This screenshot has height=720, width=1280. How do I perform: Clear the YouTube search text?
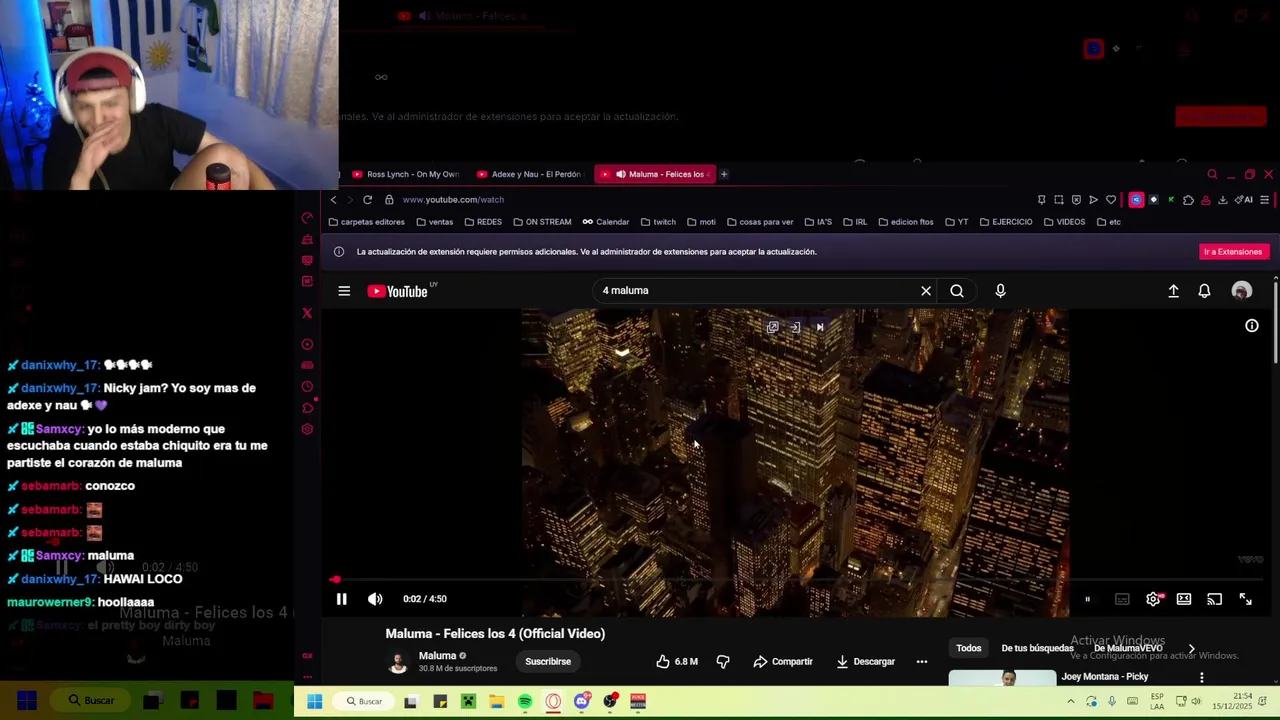[926, 291]
